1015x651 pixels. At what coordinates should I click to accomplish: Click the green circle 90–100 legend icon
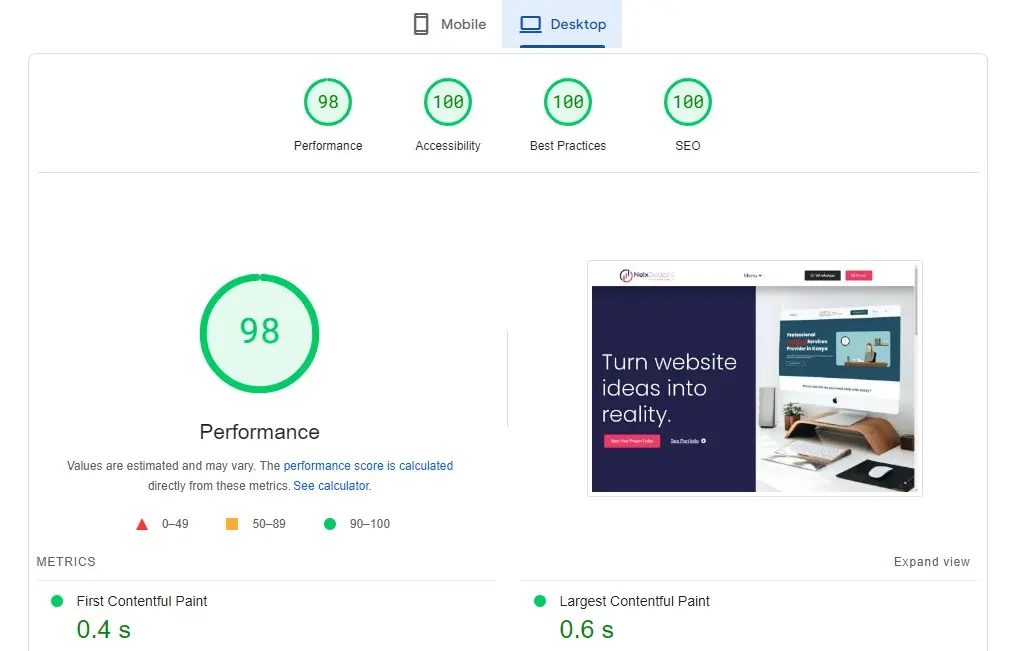click(330, 523)
